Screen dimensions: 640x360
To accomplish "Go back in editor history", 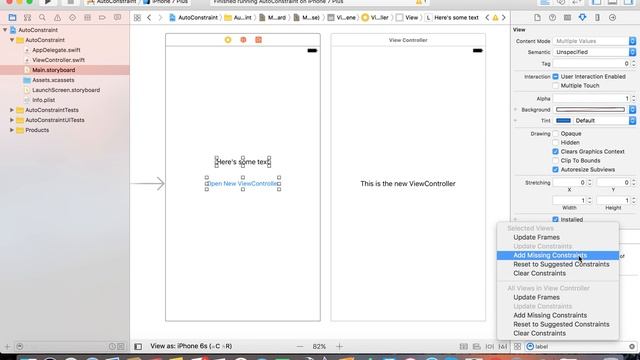I will coord(149,18).
